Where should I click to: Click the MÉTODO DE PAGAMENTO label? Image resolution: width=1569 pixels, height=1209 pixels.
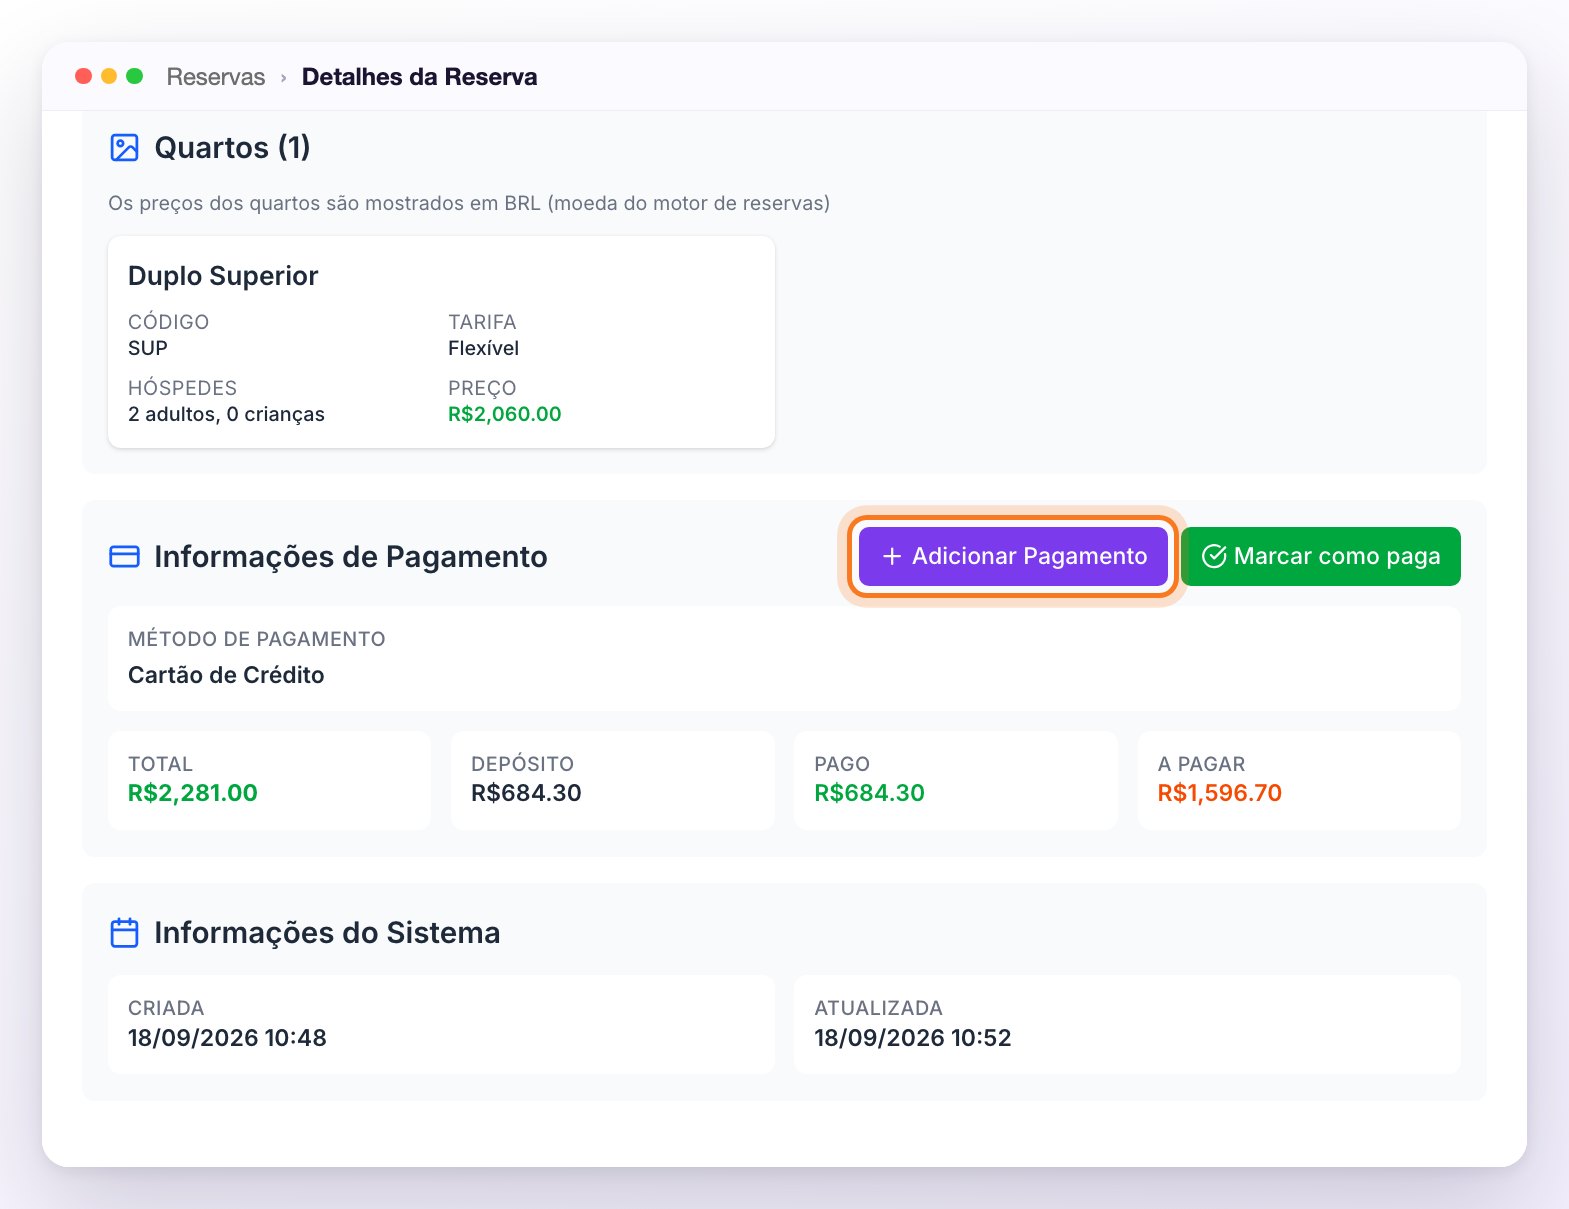257,639
